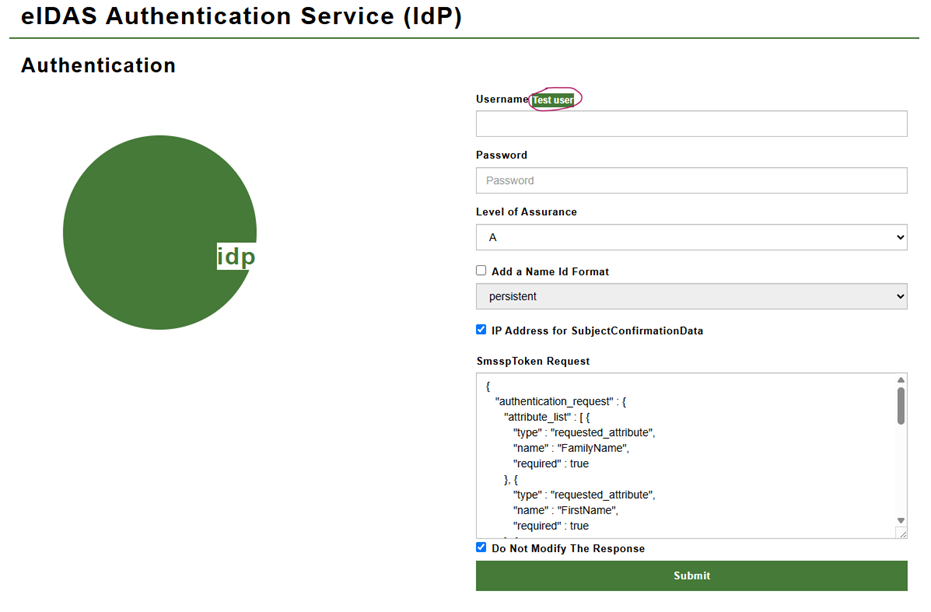This screenshot has width=931, height=612.
Task: Click the textarea resize handle corner
Action: (x=902, y=534)
